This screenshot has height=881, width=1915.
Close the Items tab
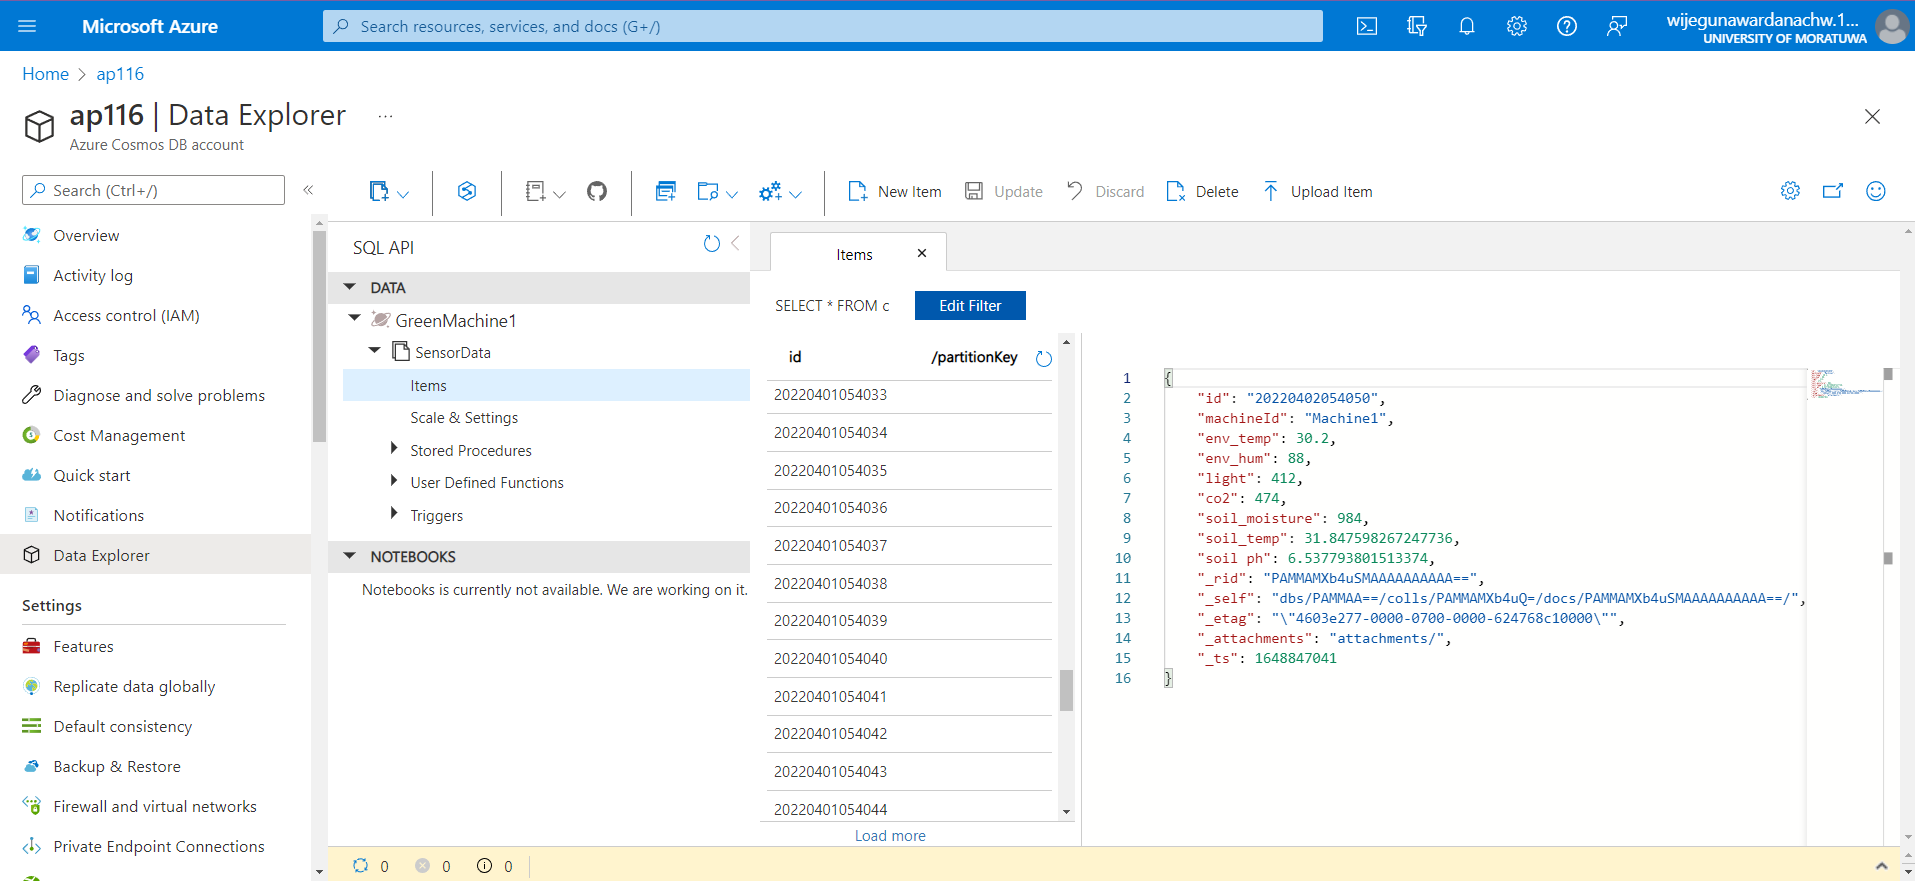coord(922,253)
